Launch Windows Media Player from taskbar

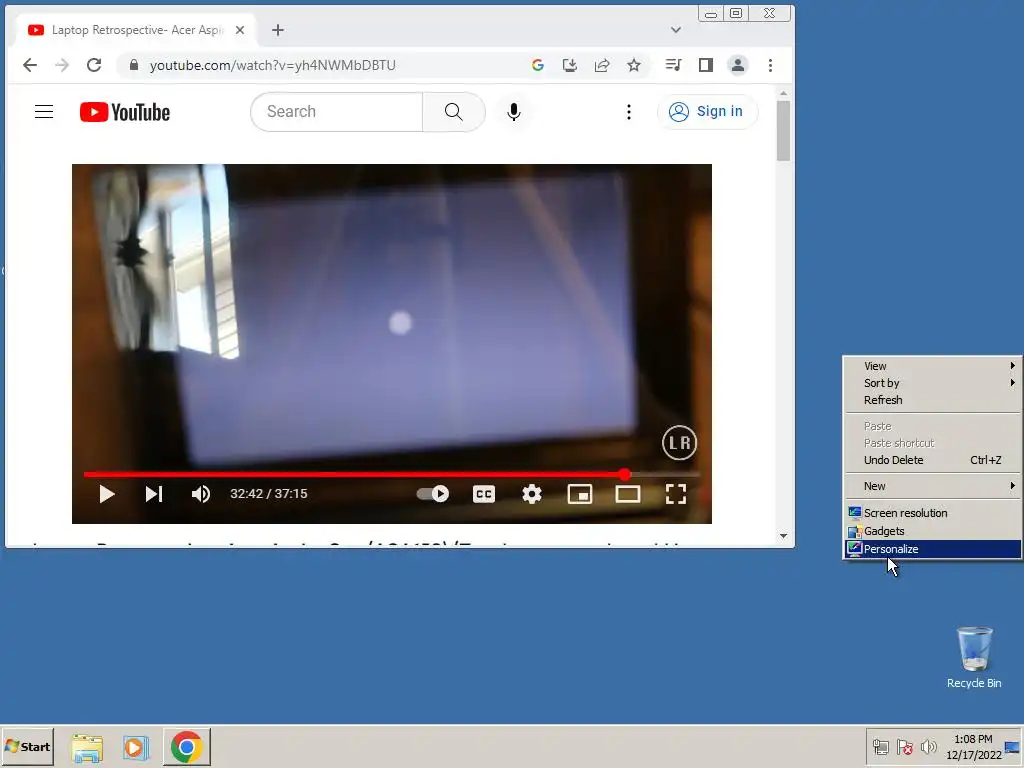[136, 747]
